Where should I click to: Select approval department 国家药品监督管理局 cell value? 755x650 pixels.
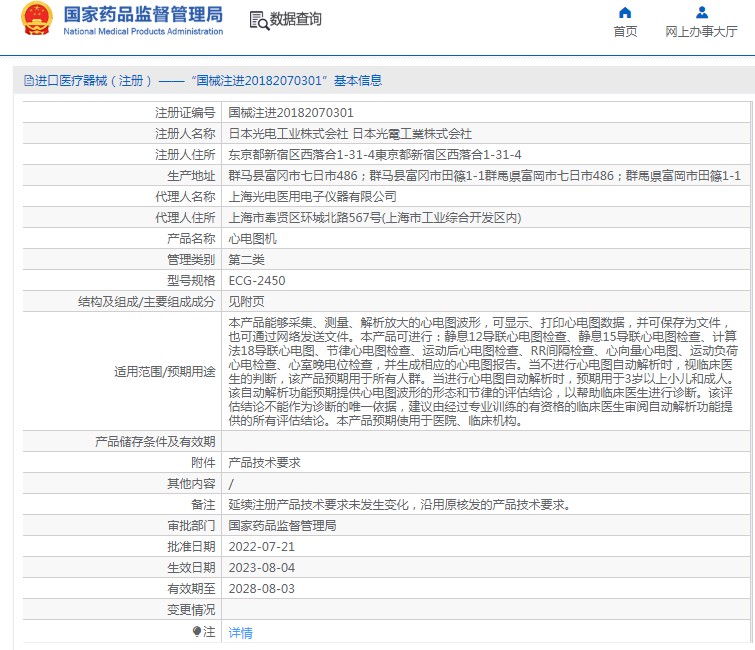pyautogui.click(x=282, y=526)
